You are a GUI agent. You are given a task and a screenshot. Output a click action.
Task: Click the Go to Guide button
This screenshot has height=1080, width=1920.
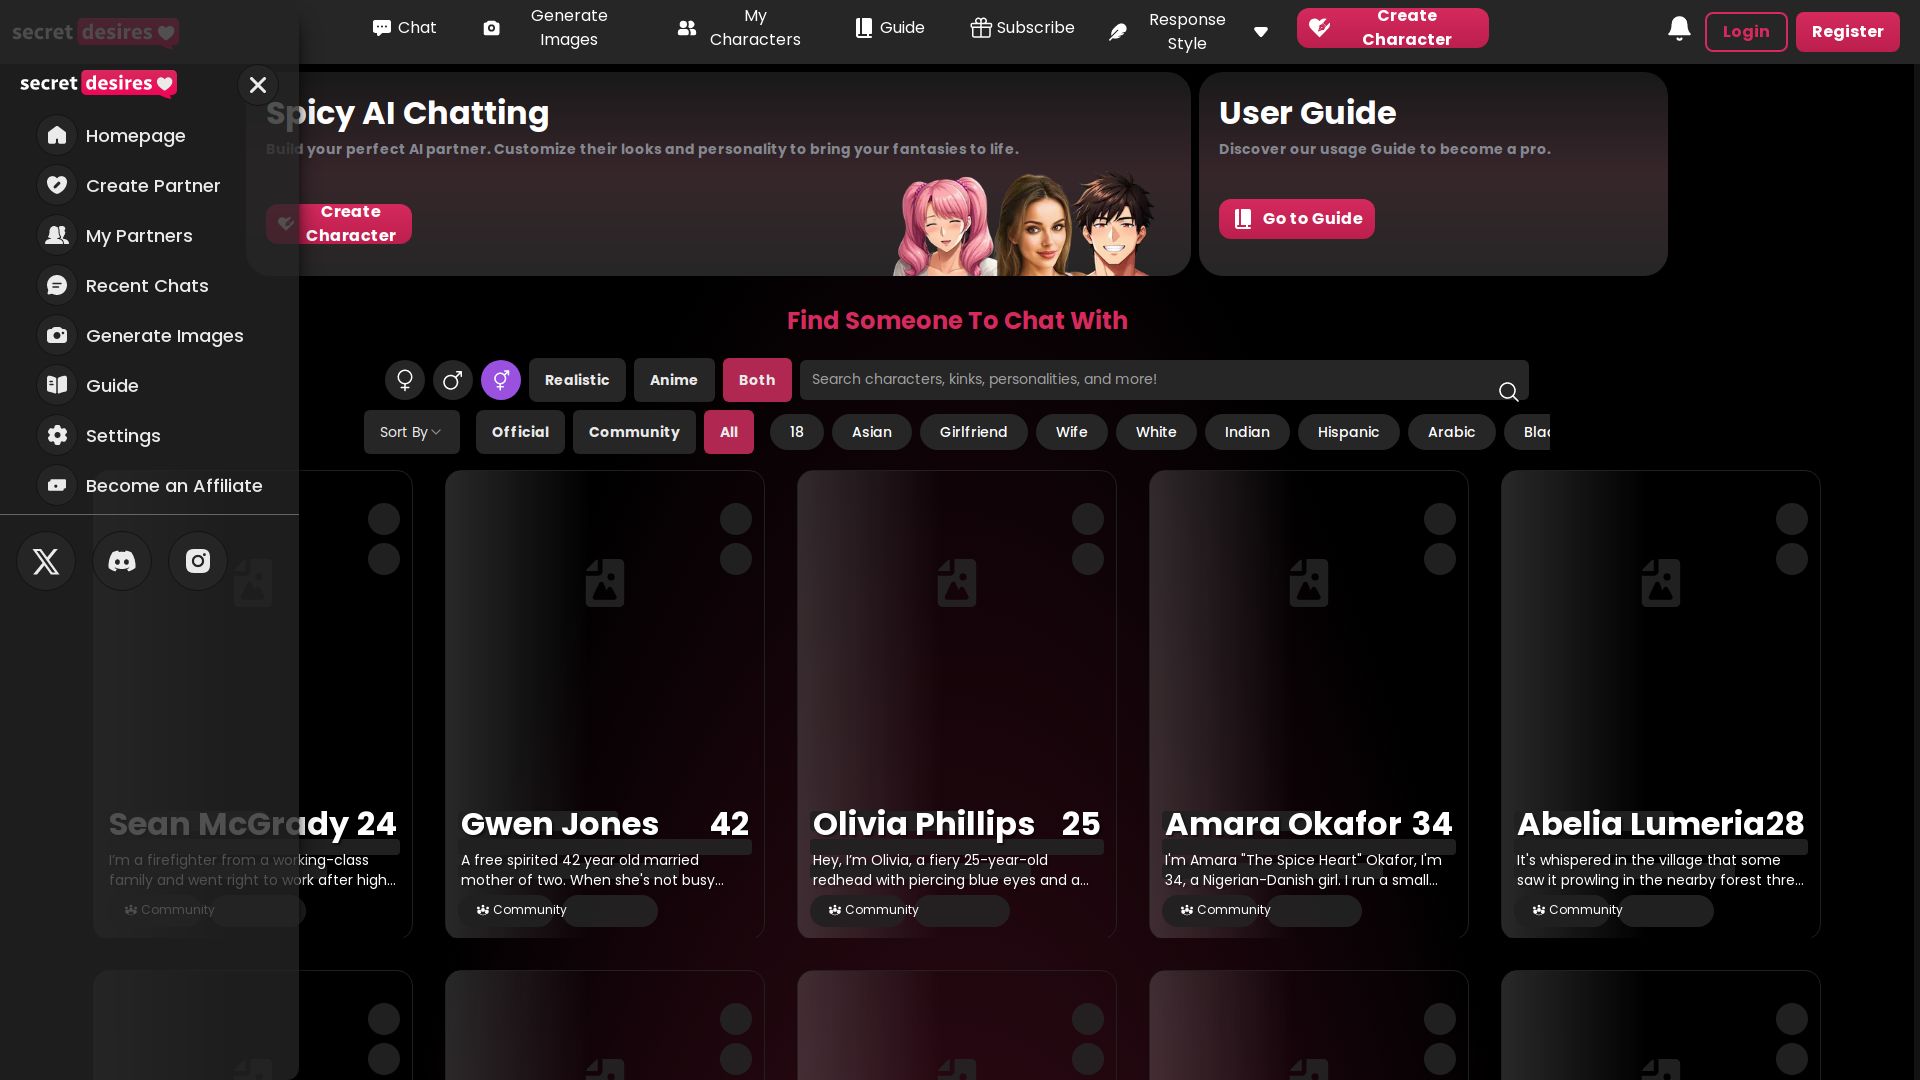(1296, 219)
